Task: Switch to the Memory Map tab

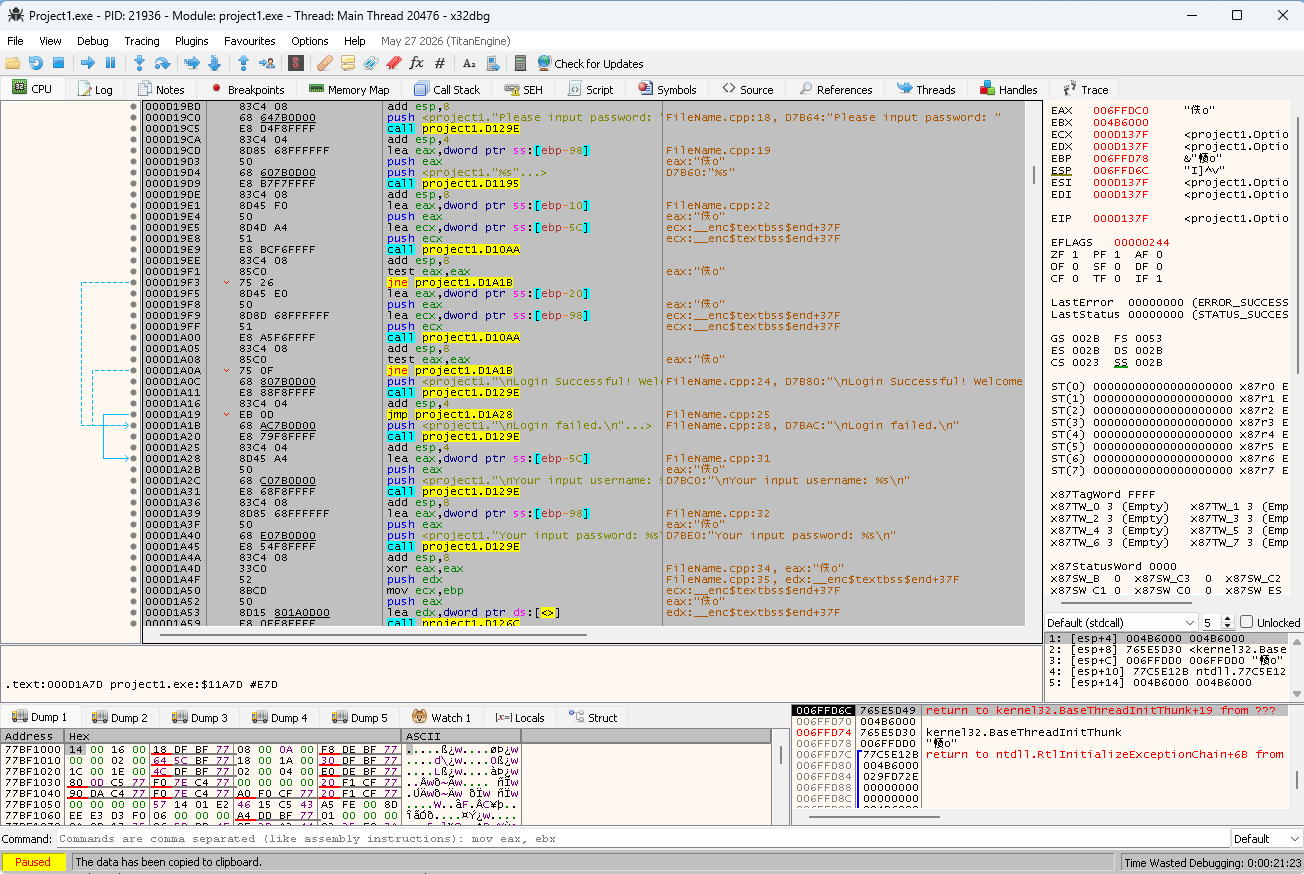Action: click(349, 89)
